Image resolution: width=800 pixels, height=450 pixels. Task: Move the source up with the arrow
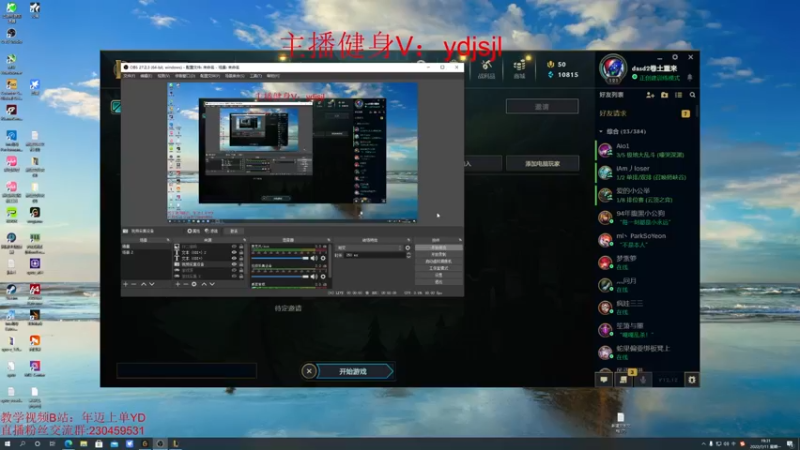coord(204,284)
